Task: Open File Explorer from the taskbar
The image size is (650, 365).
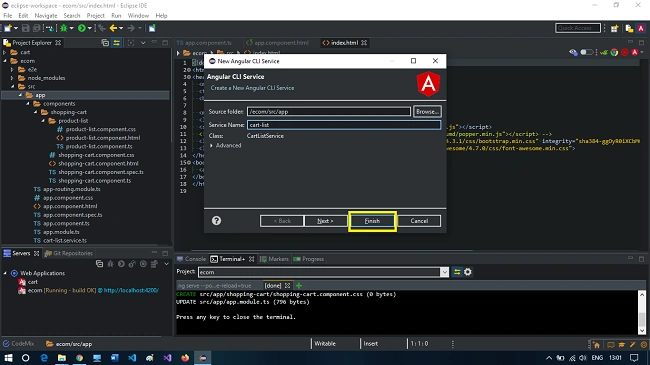Action: [62, 358]
